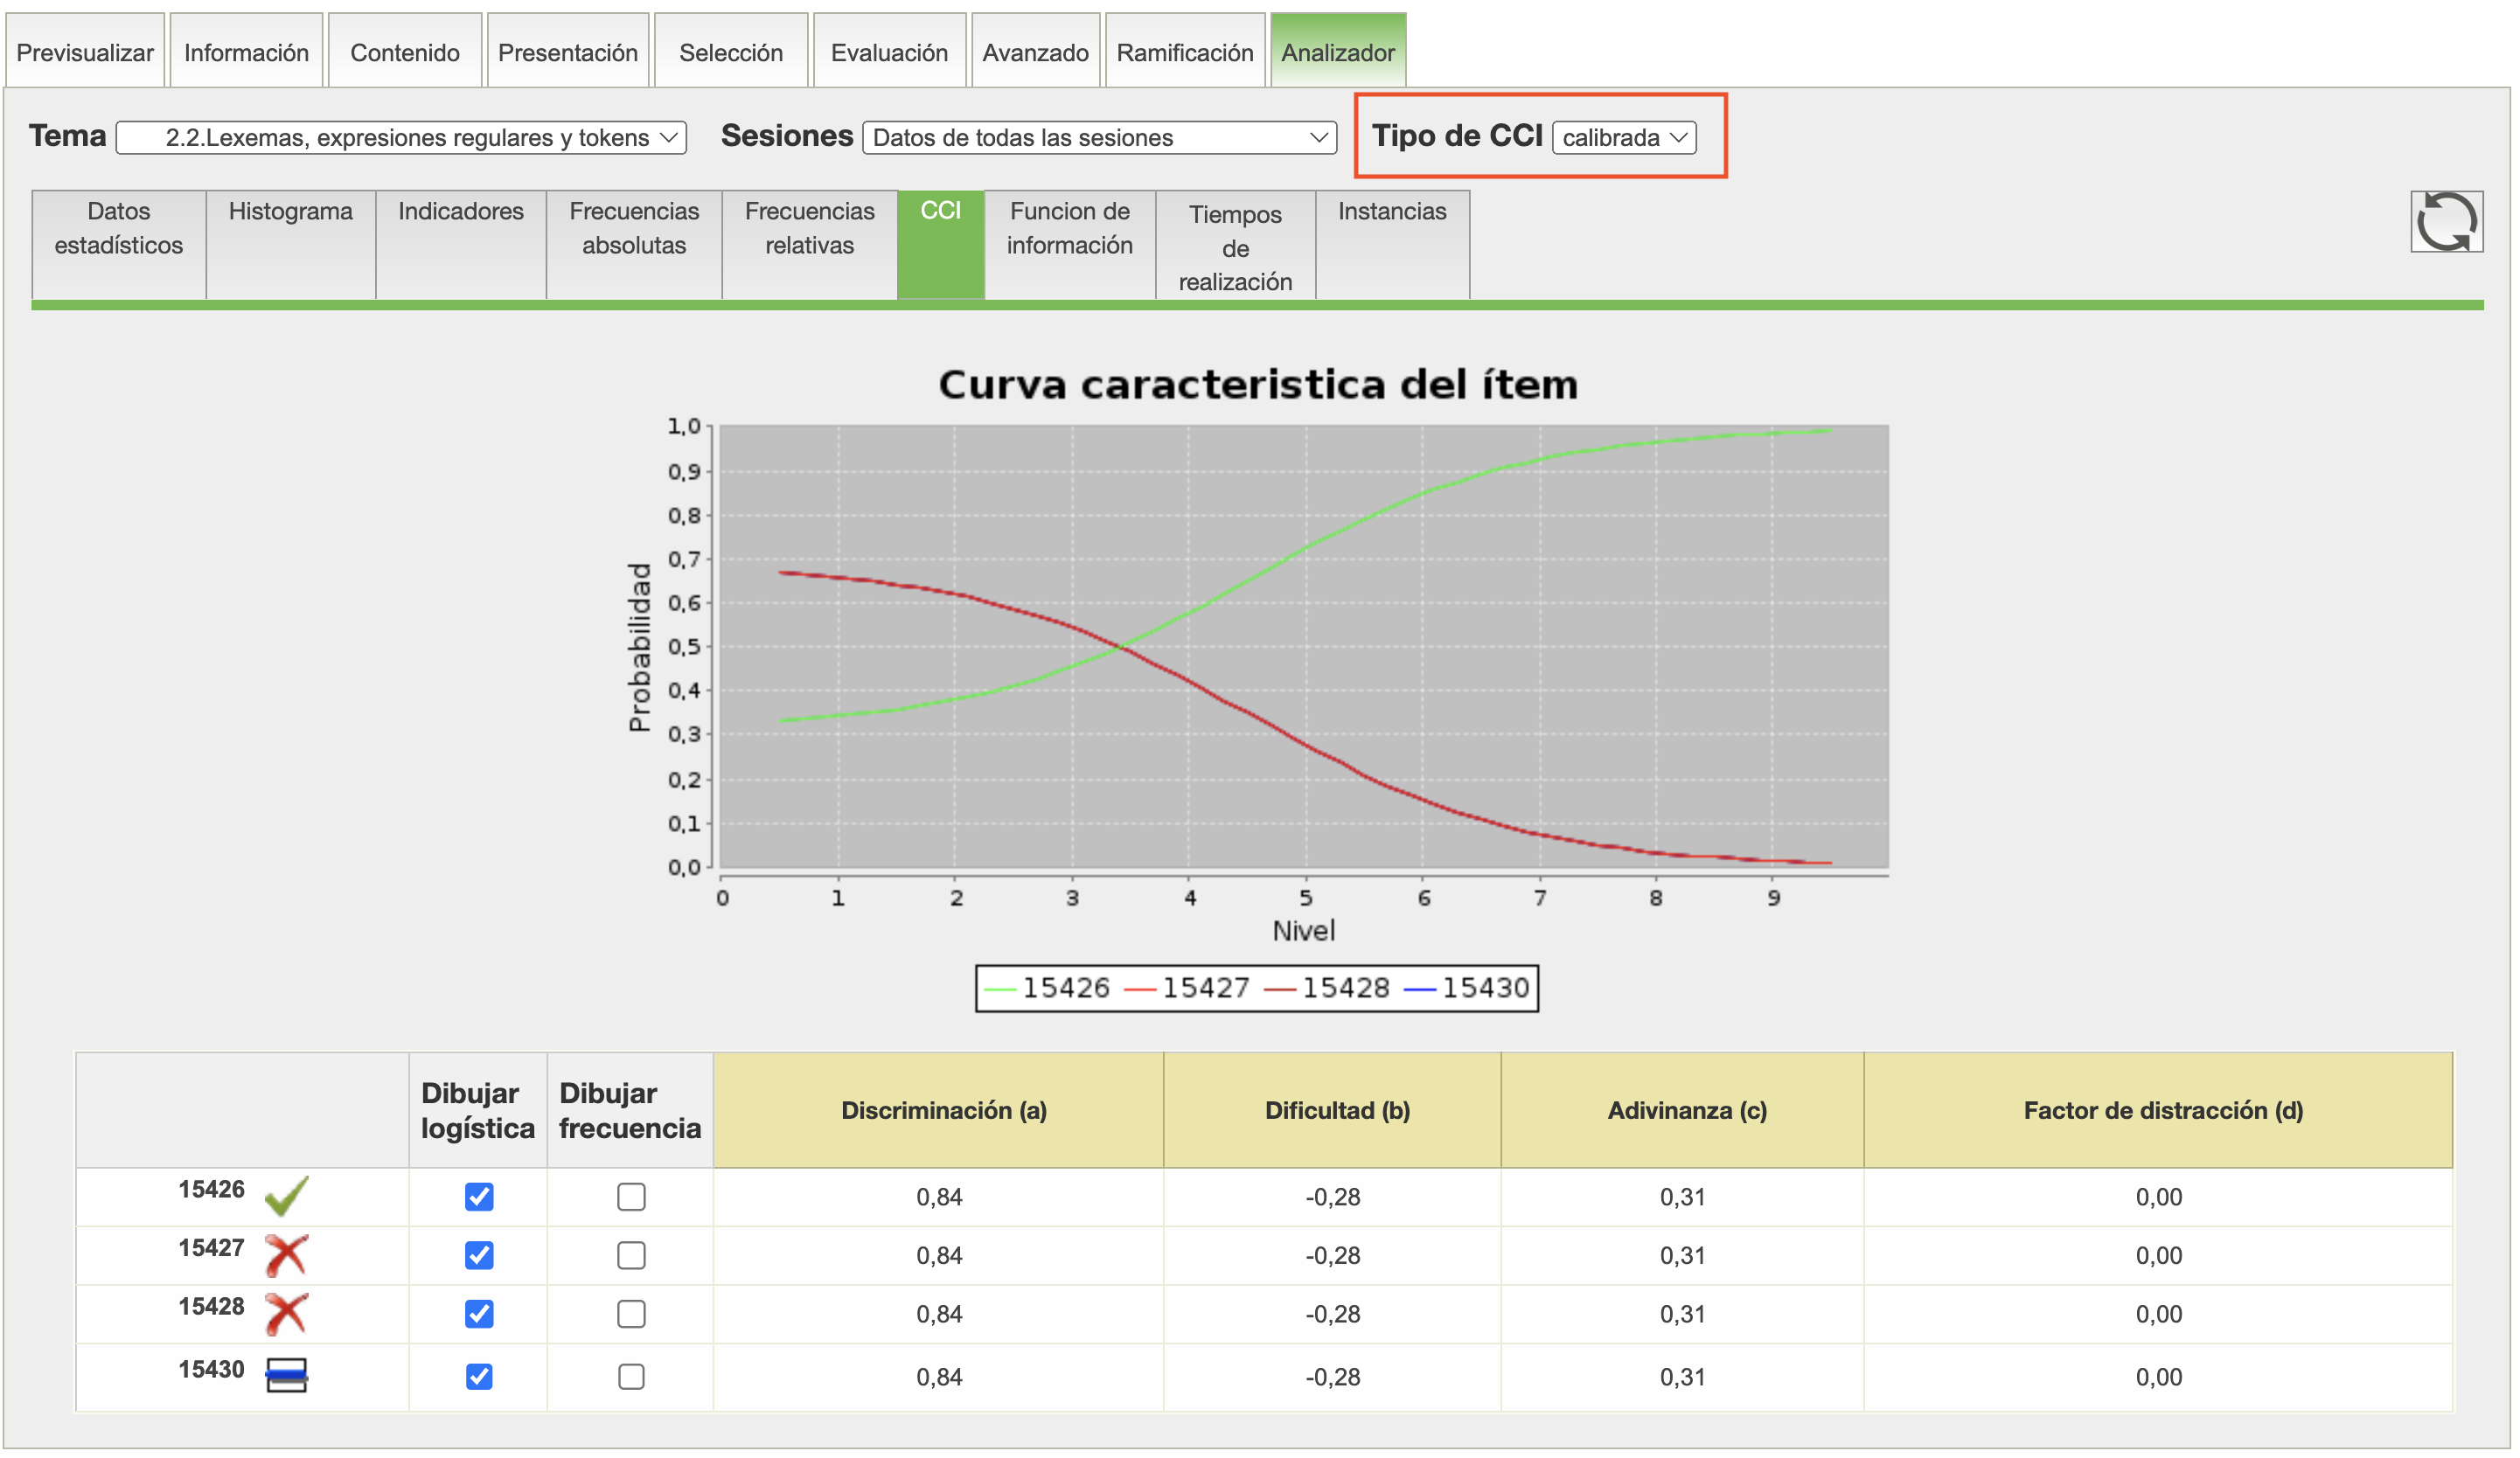
Task: Click the 15430 blue legend entry
Action: (x=1466, y=988)
